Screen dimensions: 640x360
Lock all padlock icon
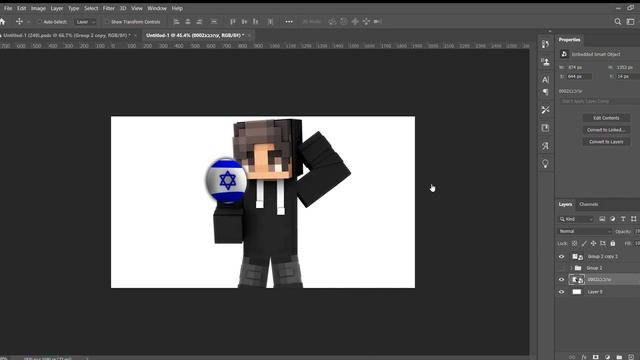pyautogui.click(x=613, y=243)
